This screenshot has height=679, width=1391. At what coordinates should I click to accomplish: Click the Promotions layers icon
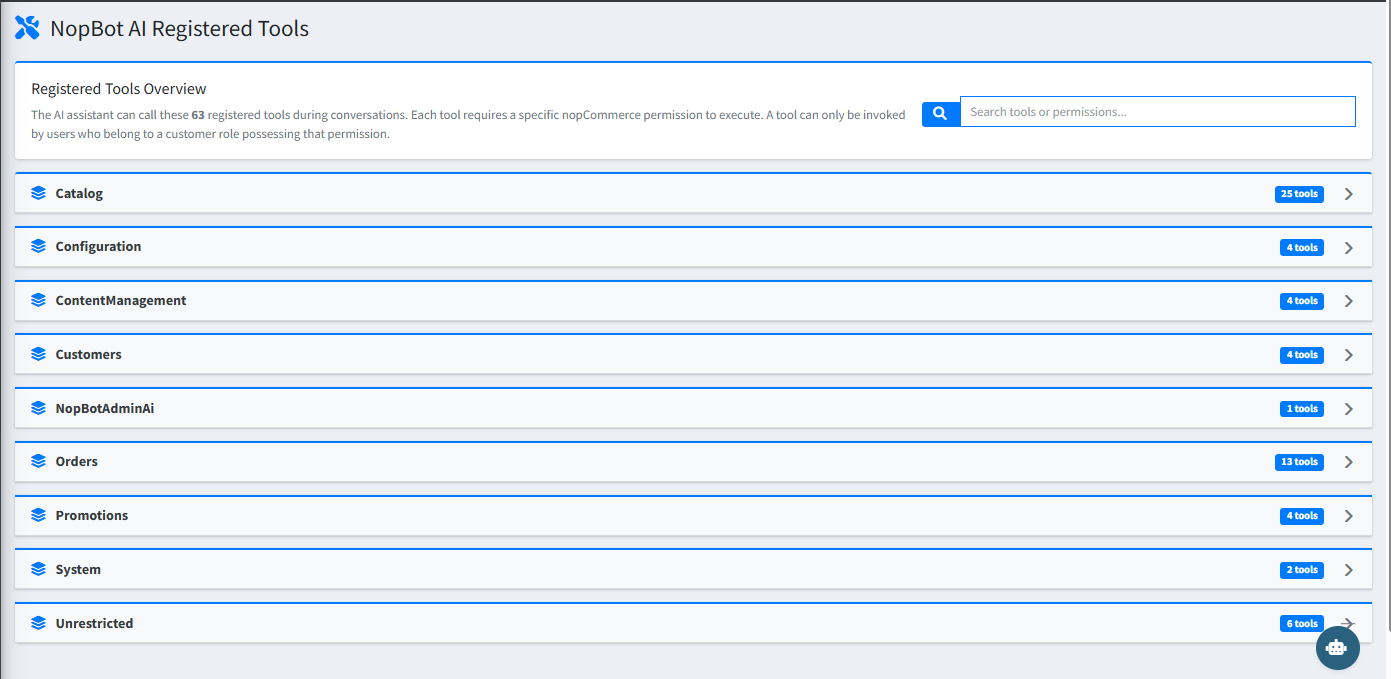(38, 515)
